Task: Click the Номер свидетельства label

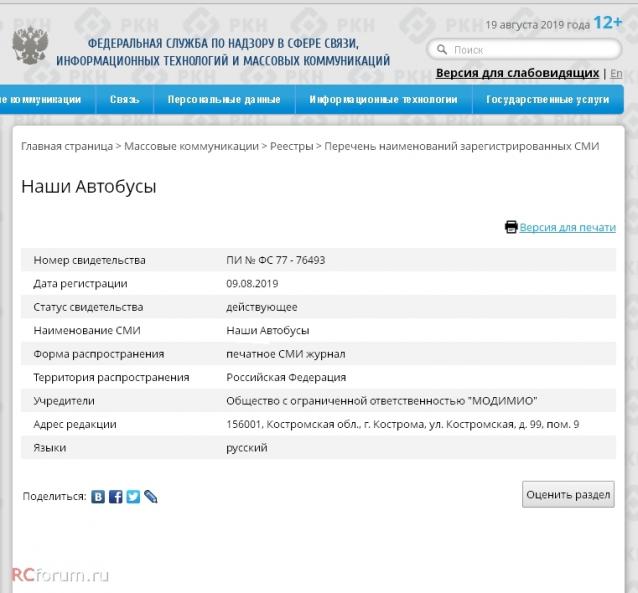Action: click(x=89, y=260)
